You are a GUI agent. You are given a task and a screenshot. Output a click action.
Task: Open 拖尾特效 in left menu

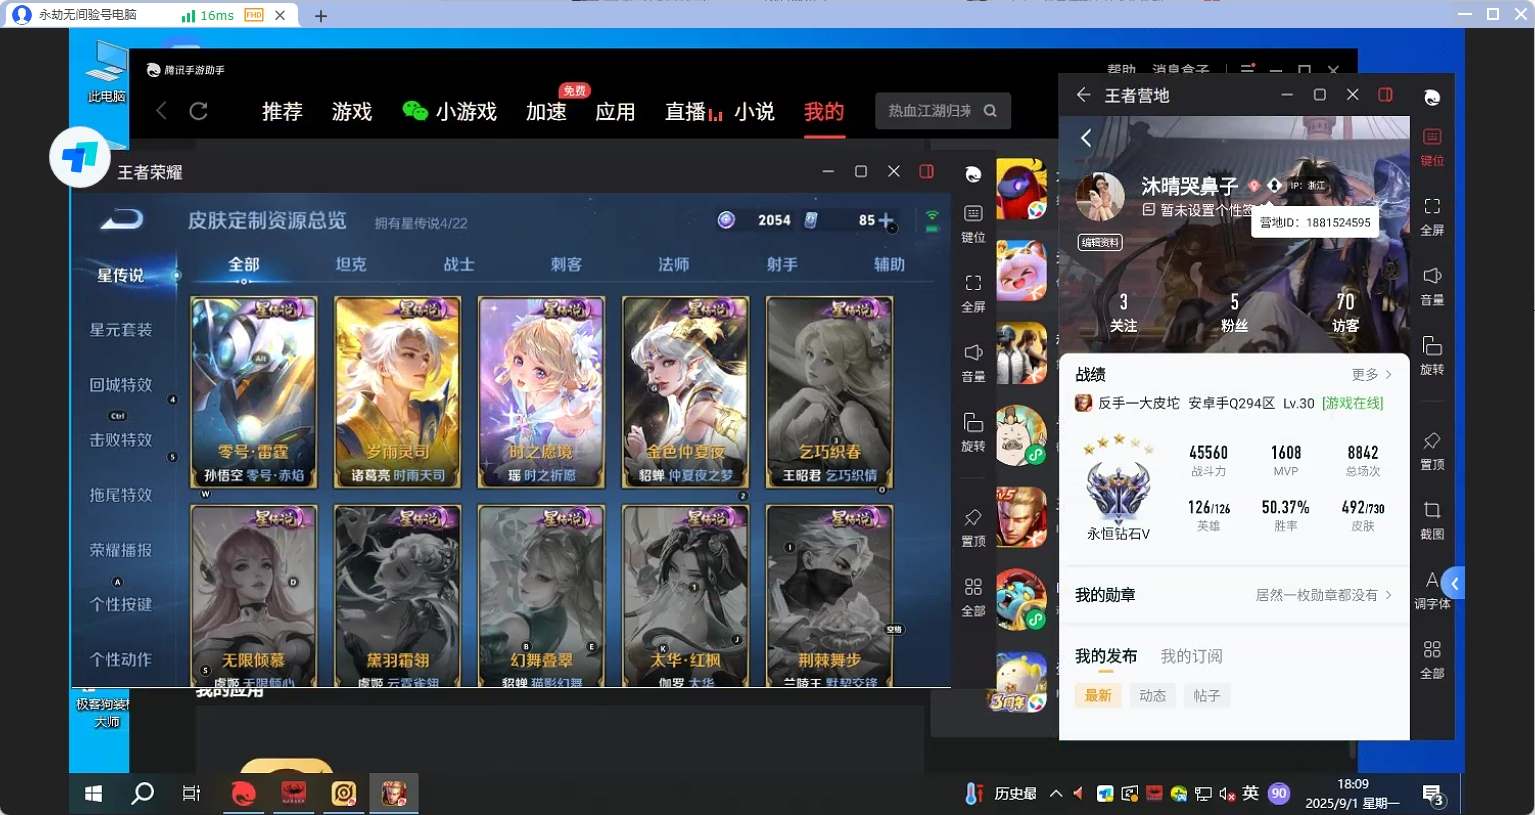pyautogui.click(x=121, y=495)
